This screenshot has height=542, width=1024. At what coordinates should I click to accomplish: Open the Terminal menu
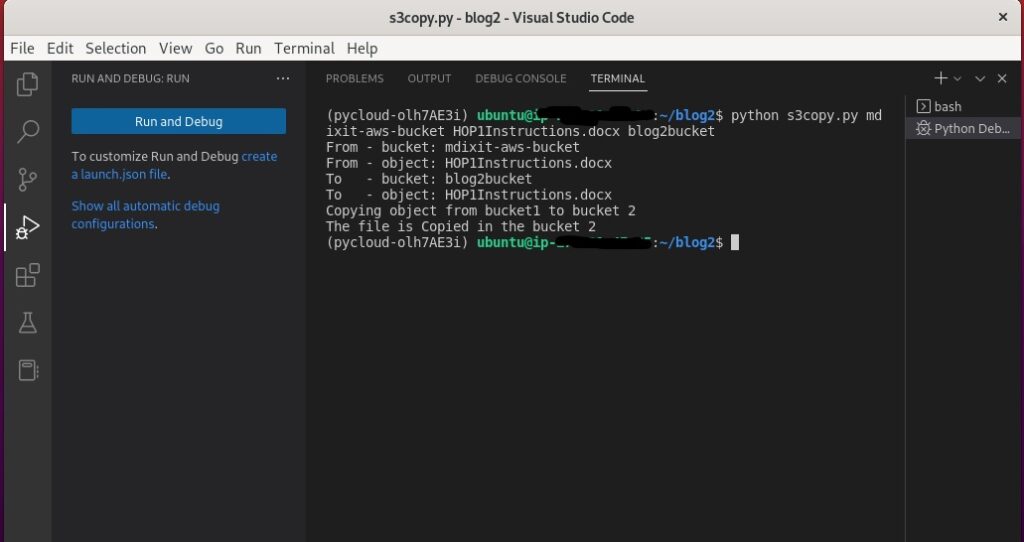pyautogui.click(x=304, y=48)
